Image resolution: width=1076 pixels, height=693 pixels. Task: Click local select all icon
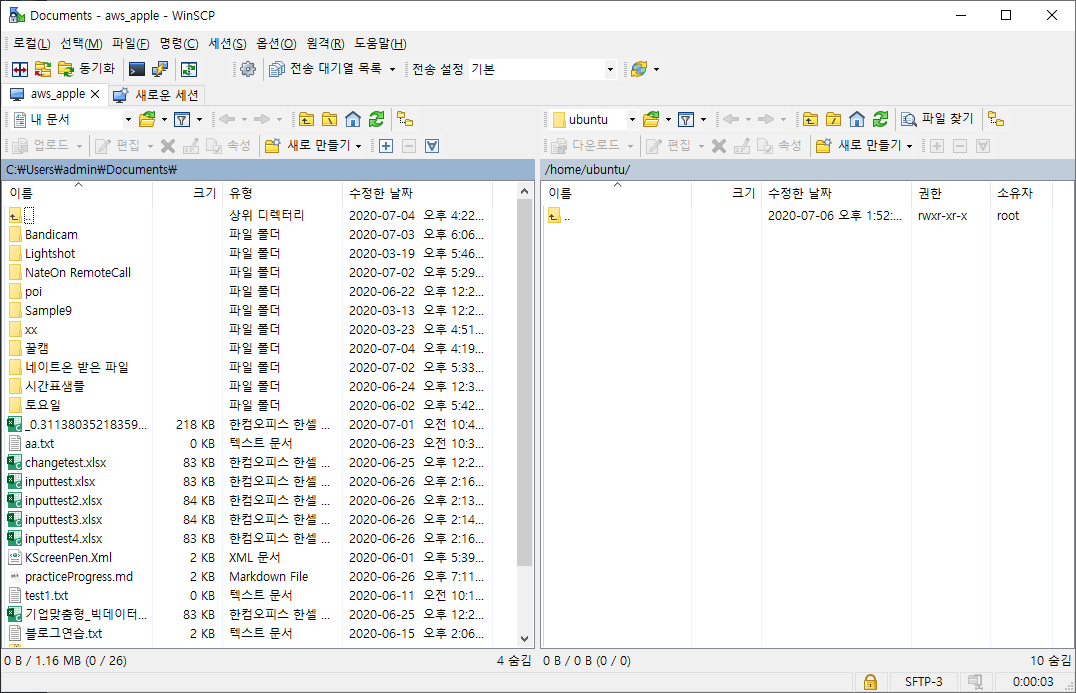coord(432,145)
